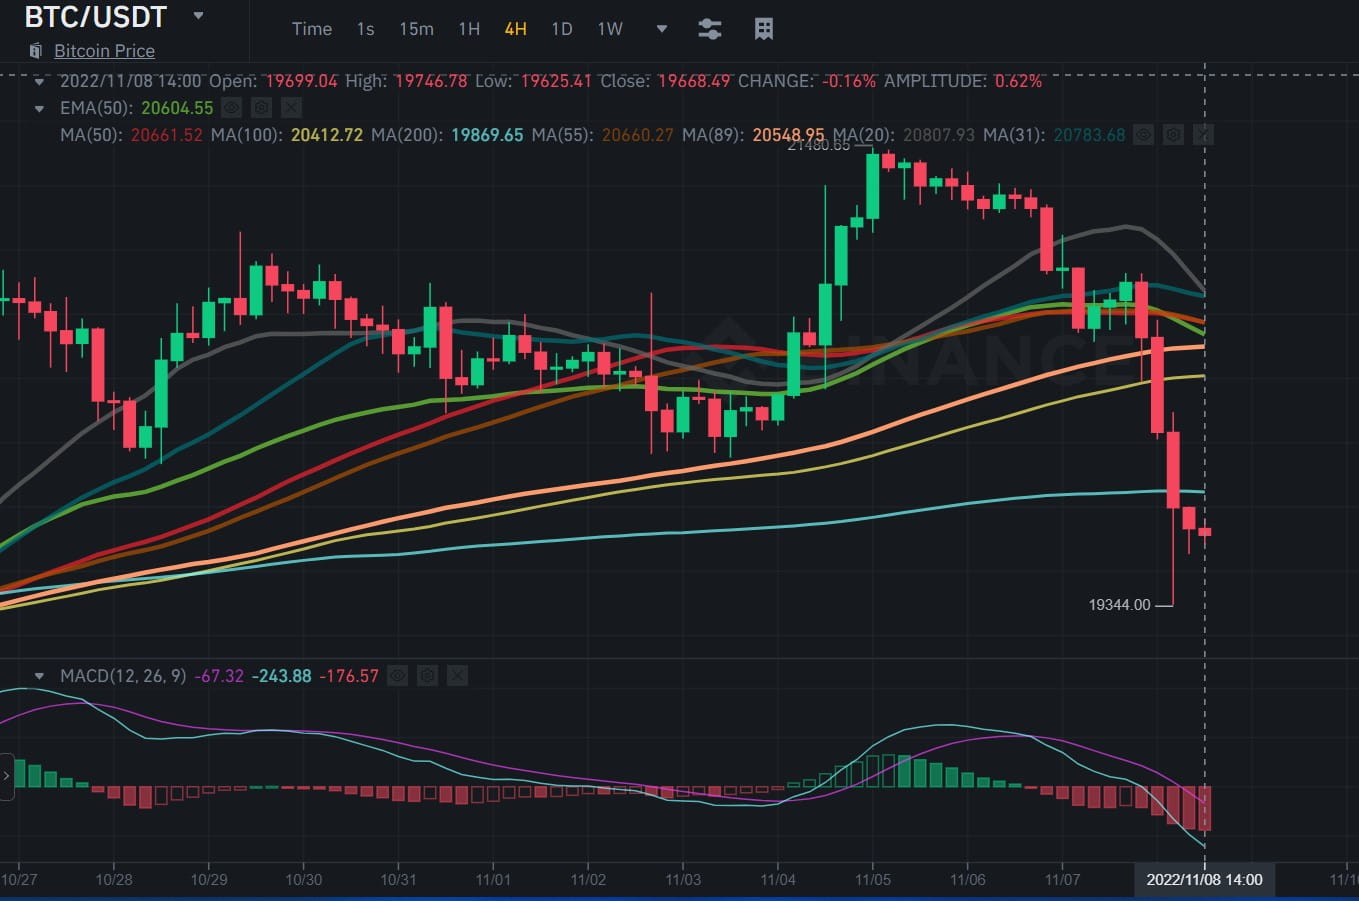Click the depth chart icon beside settings

764,29
